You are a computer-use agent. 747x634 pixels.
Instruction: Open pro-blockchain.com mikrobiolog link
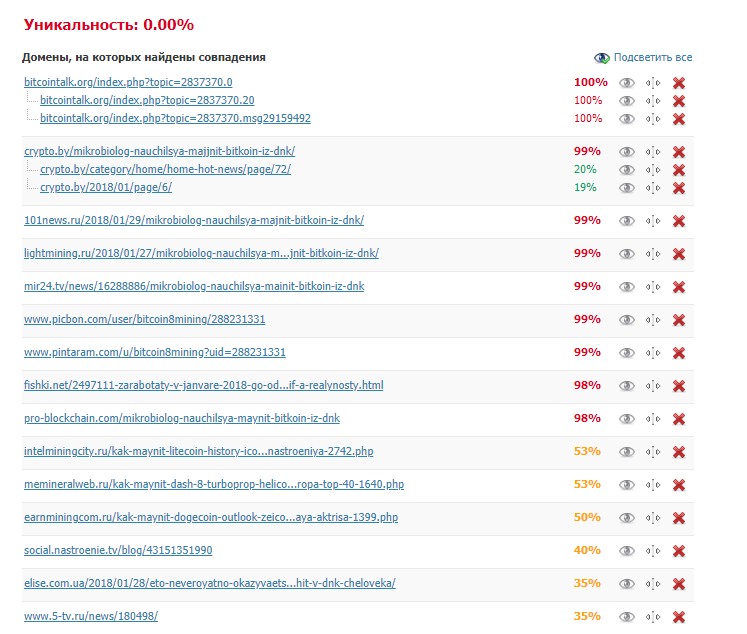click(182, 418)
